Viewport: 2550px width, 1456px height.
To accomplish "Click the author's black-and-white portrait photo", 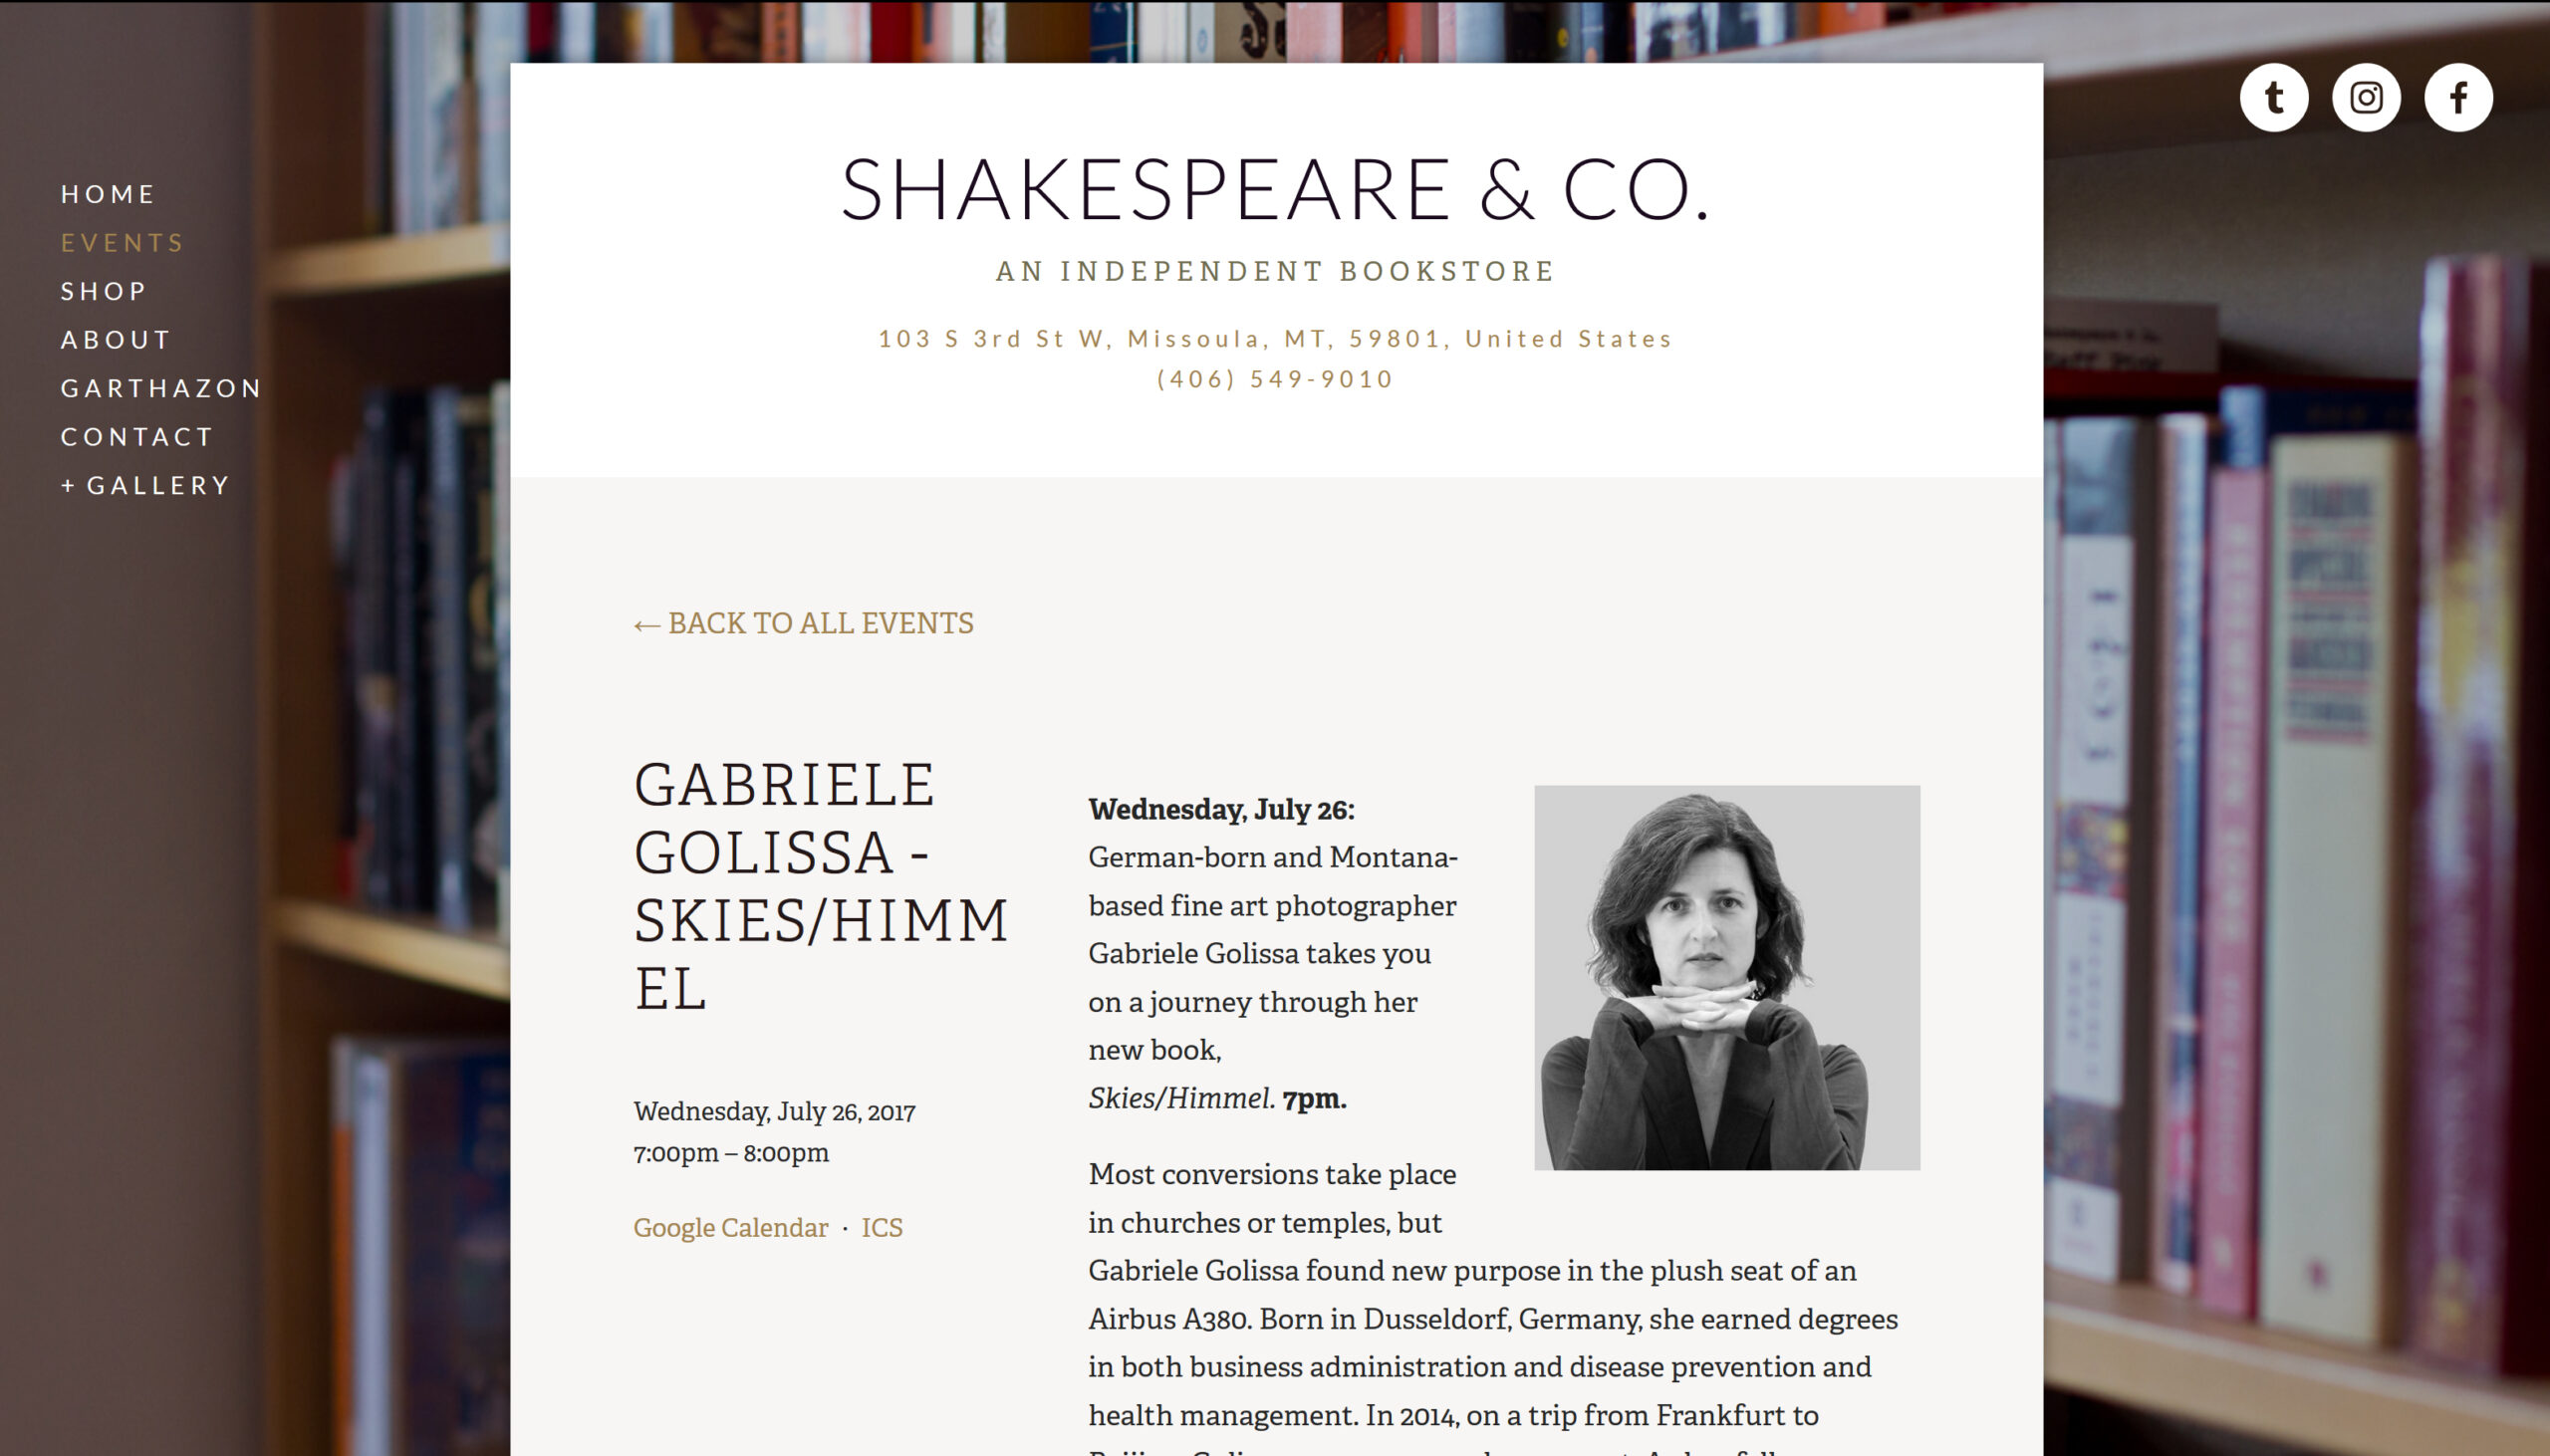I will pos(1727,977).
